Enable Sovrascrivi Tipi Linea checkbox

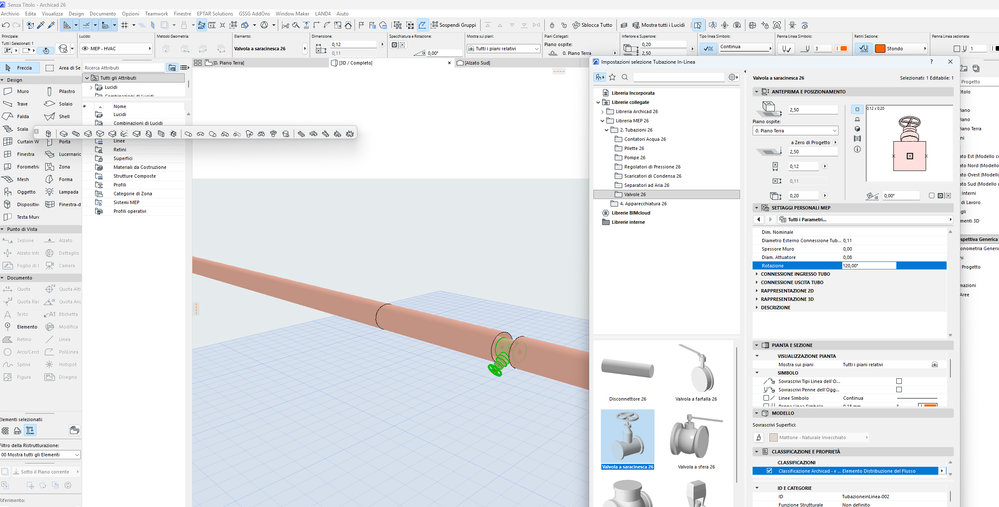click(x=899, y=381)
